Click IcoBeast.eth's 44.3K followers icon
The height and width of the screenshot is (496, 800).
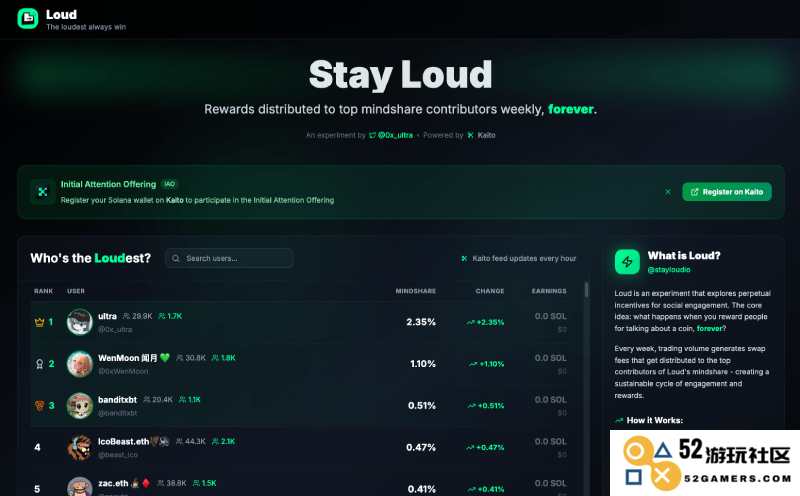click(180, 441)
